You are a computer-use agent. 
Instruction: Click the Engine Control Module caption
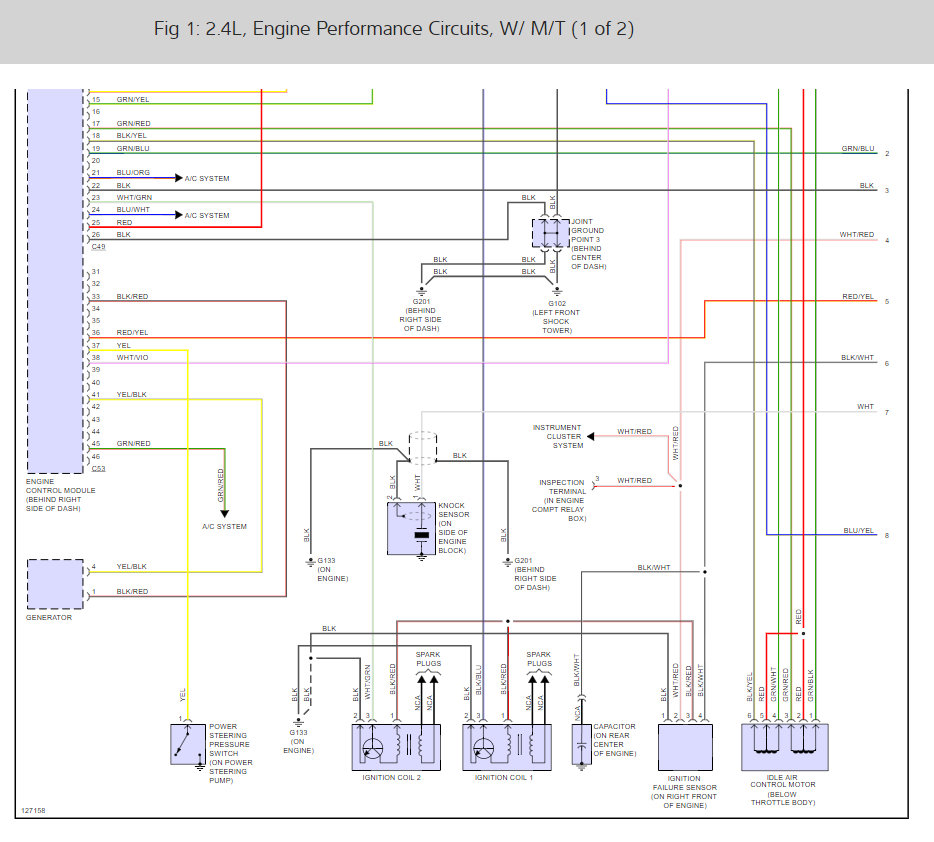[x=60, y=495]
